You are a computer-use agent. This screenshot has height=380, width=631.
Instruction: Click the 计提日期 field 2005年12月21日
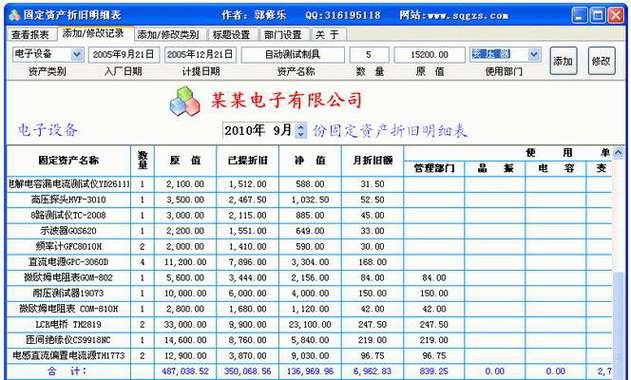pos(200,55)
